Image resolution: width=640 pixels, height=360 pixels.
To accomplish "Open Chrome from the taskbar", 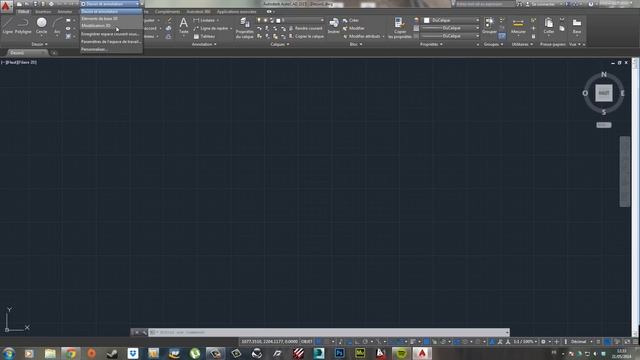I will (71, 353).
